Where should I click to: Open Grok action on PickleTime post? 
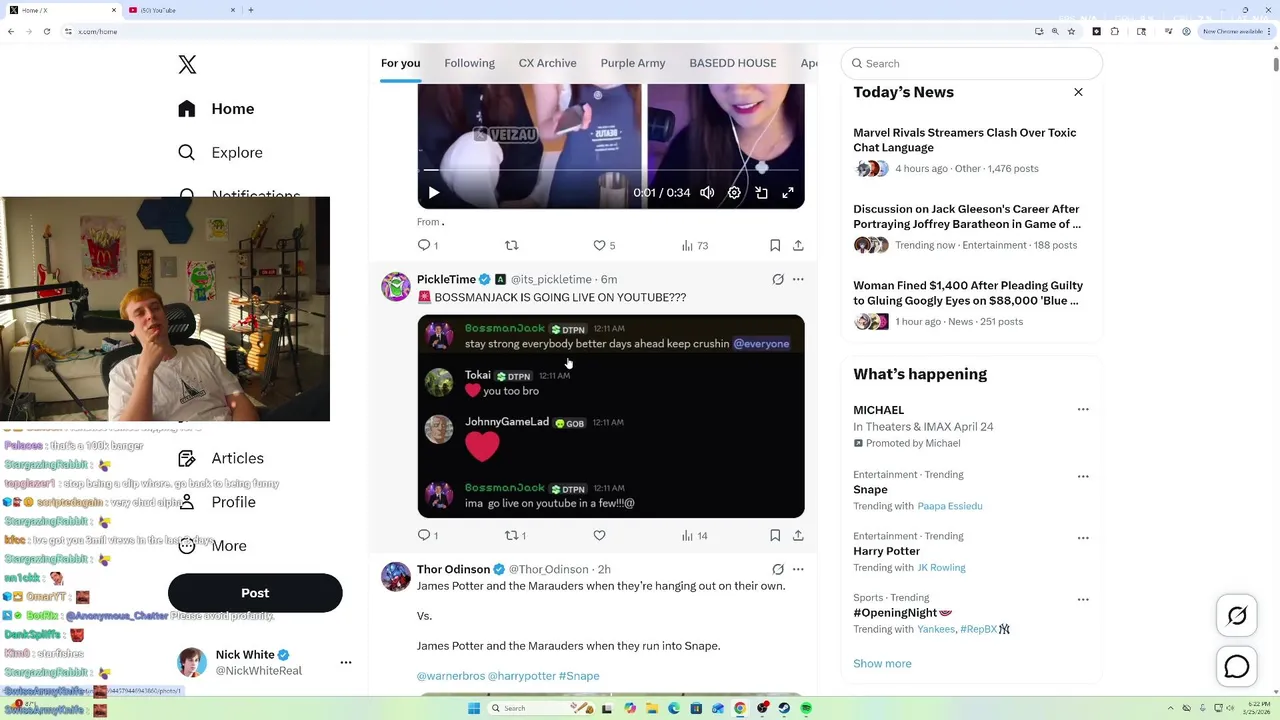coord(778,279)
